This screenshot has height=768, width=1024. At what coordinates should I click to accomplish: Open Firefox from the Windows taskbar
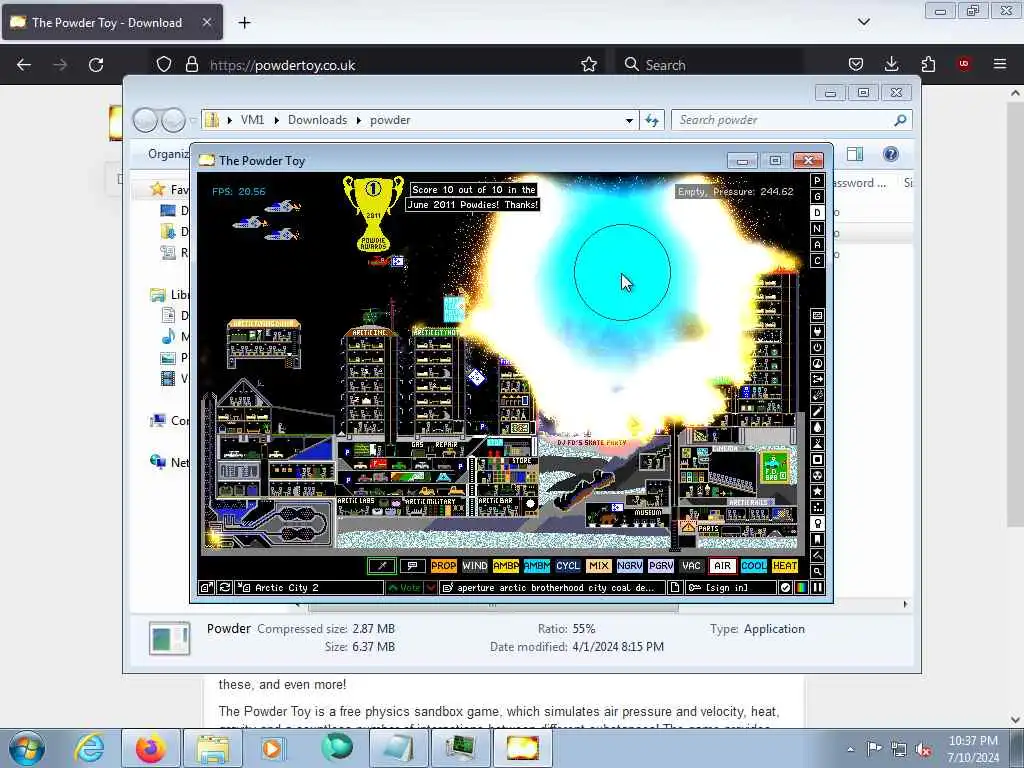(150, 749)
